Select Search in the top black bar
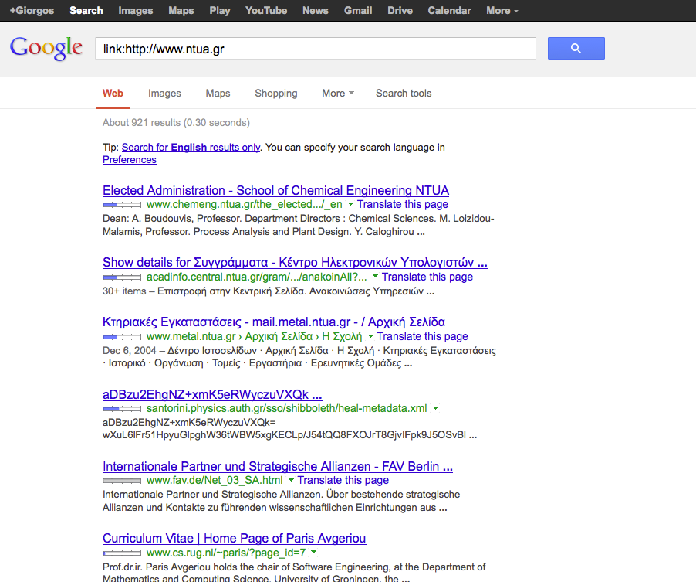 86,11
